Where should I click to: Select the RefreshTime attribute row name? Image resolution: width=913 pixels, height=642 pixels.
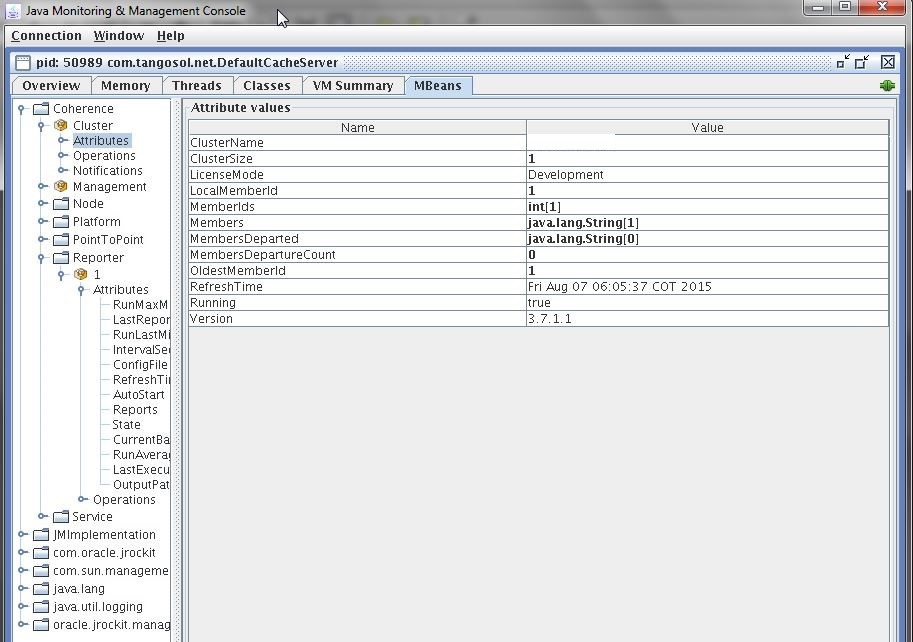coord(227,287)
